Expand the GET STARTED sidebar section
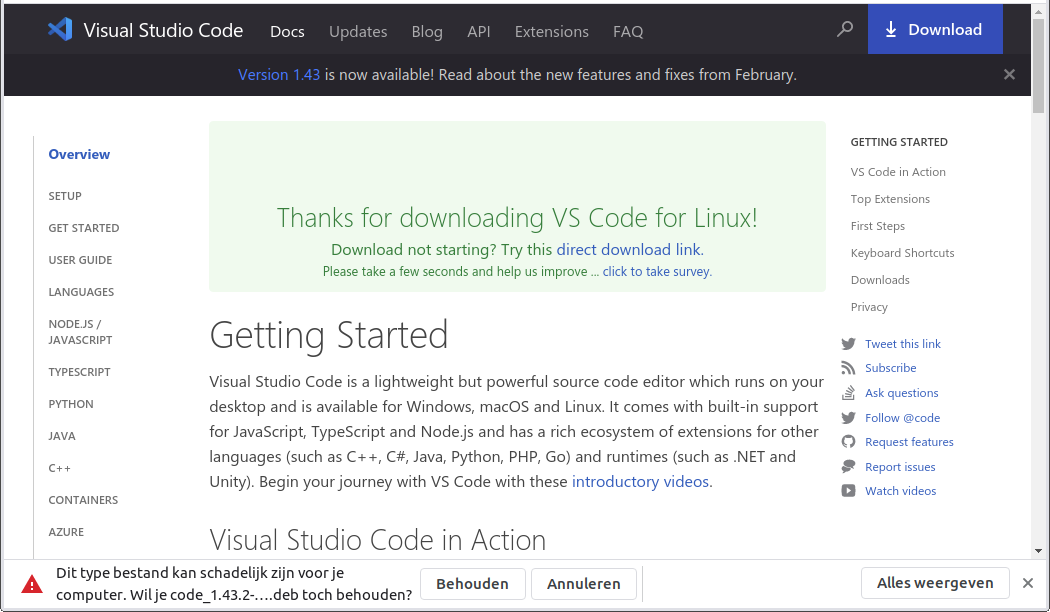The height and width of the screenshot is (612, 1050). coord(84,228)
